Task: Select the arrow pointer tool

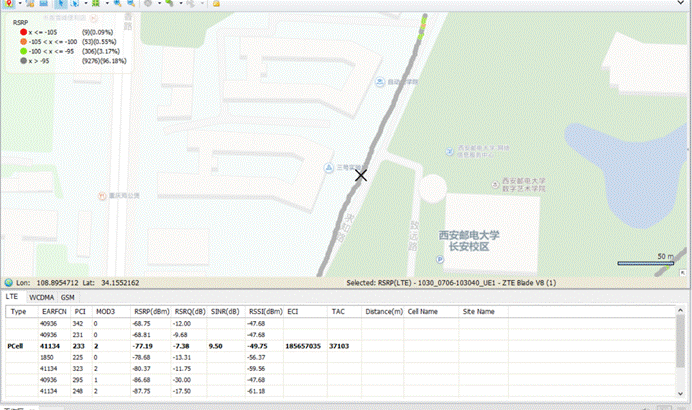Action: [59, 4]
